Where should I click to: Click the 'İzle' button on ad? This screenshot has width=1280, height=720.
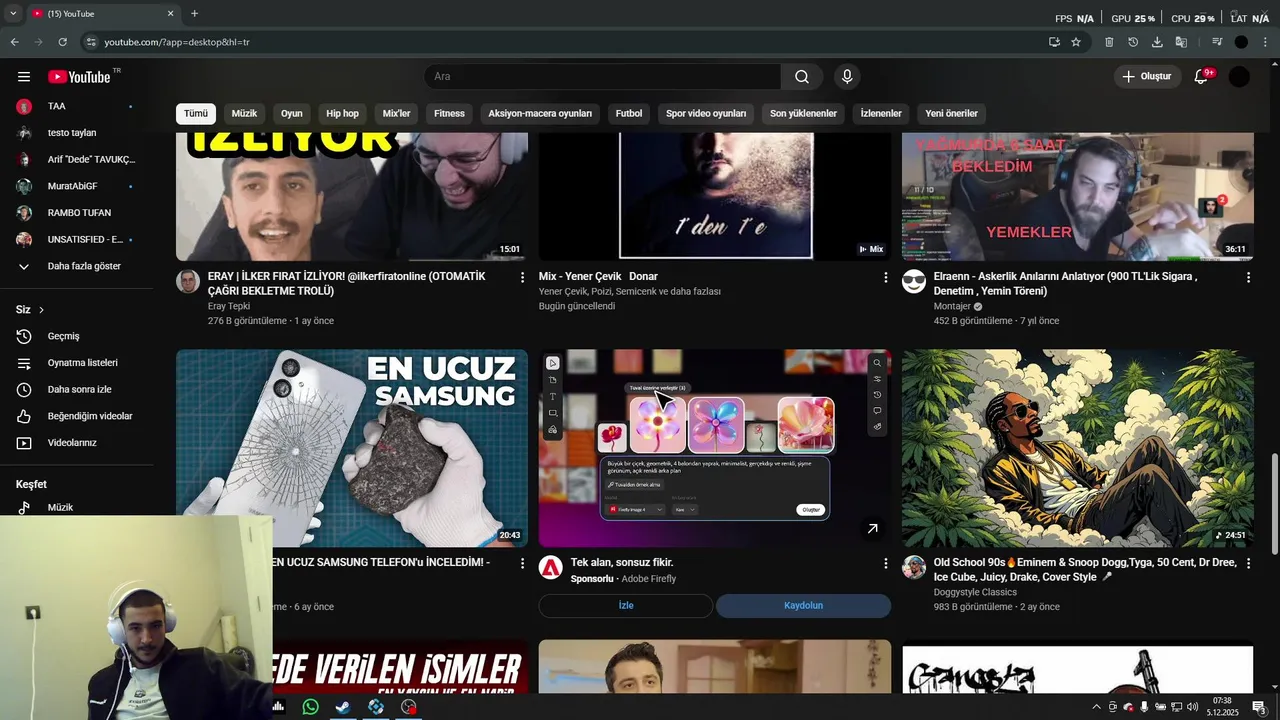point(626,606)
